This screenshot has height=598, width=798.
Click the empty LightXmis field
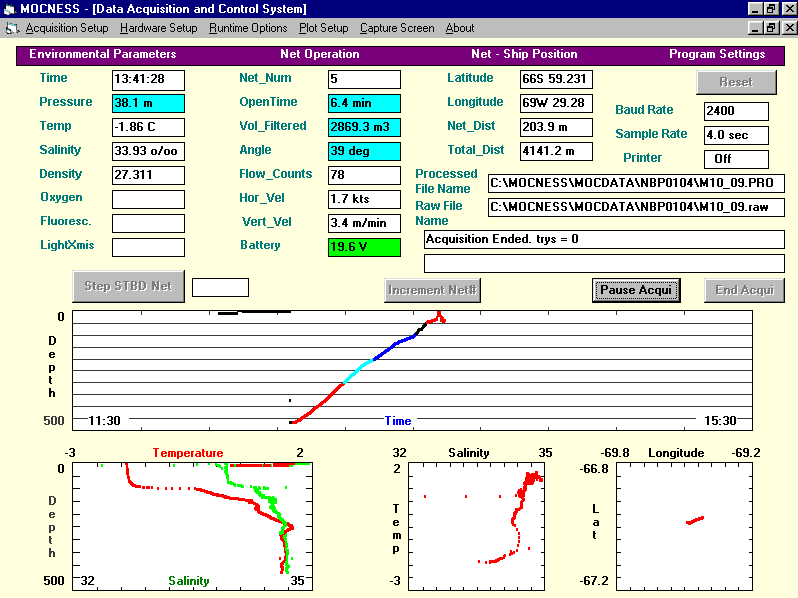click(x=148, y=247)
